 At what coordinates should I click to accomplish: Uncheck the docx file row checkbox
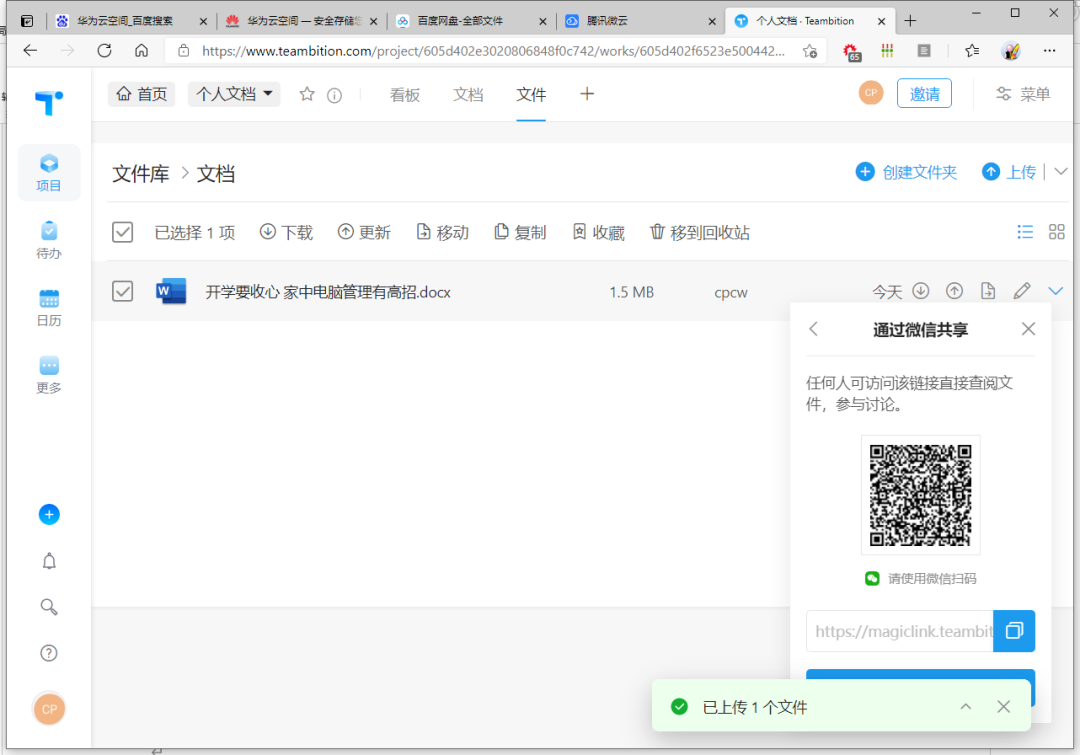tap(123, 291)
